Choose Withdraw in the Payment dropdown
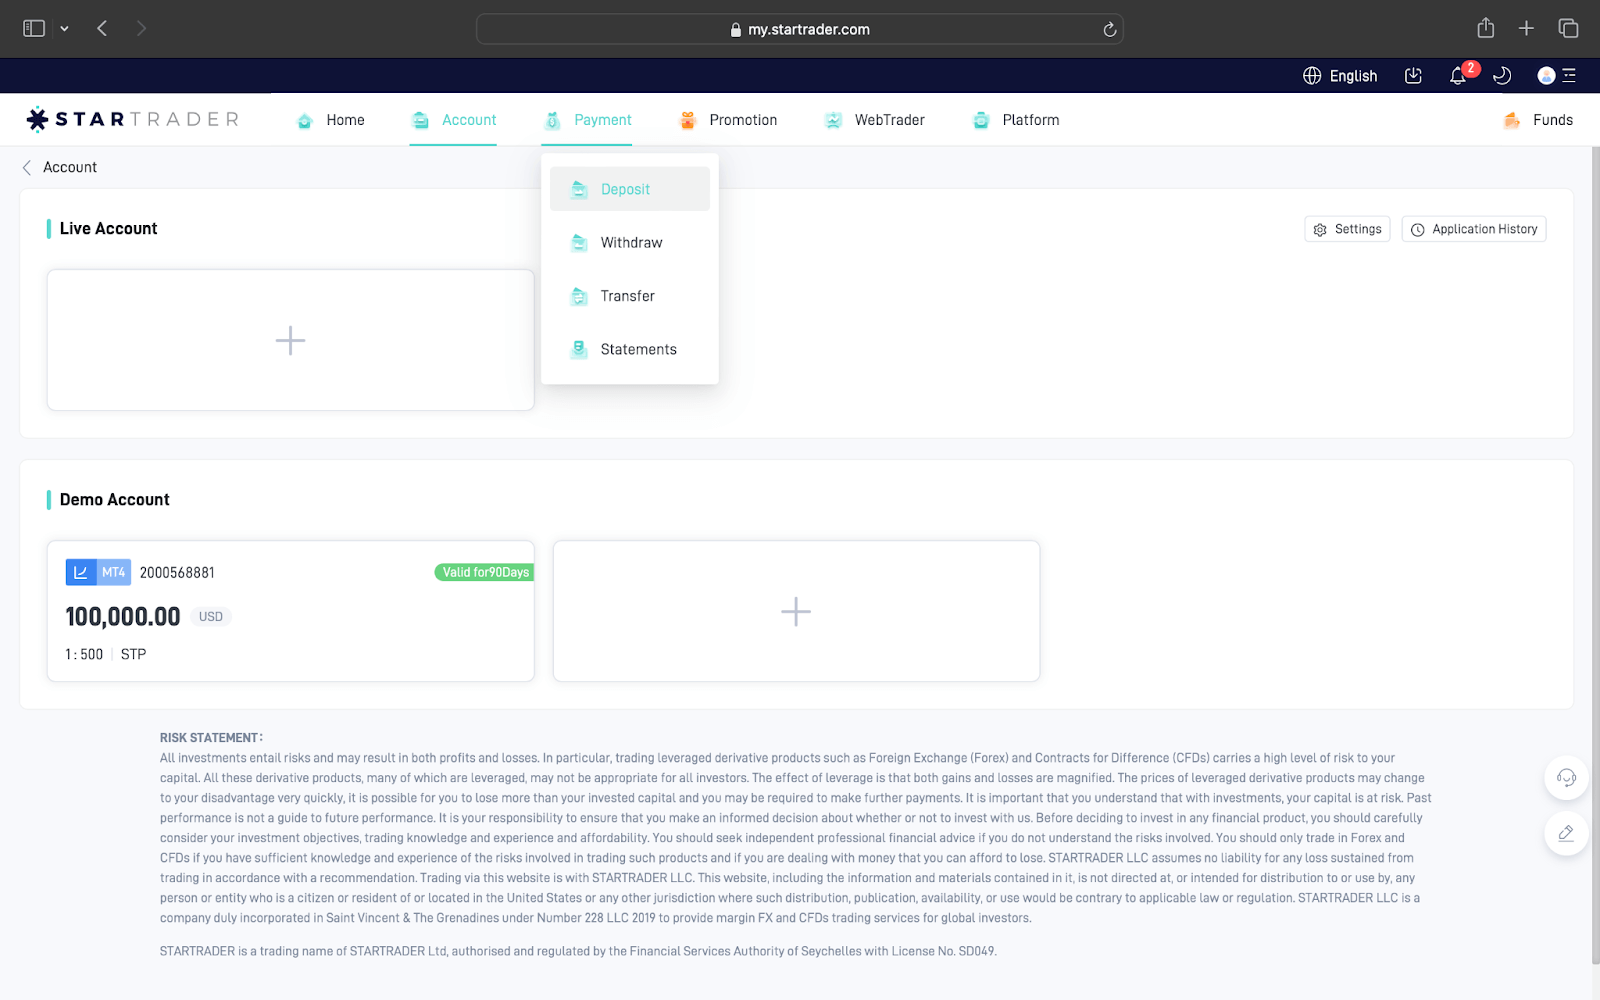 630,243
